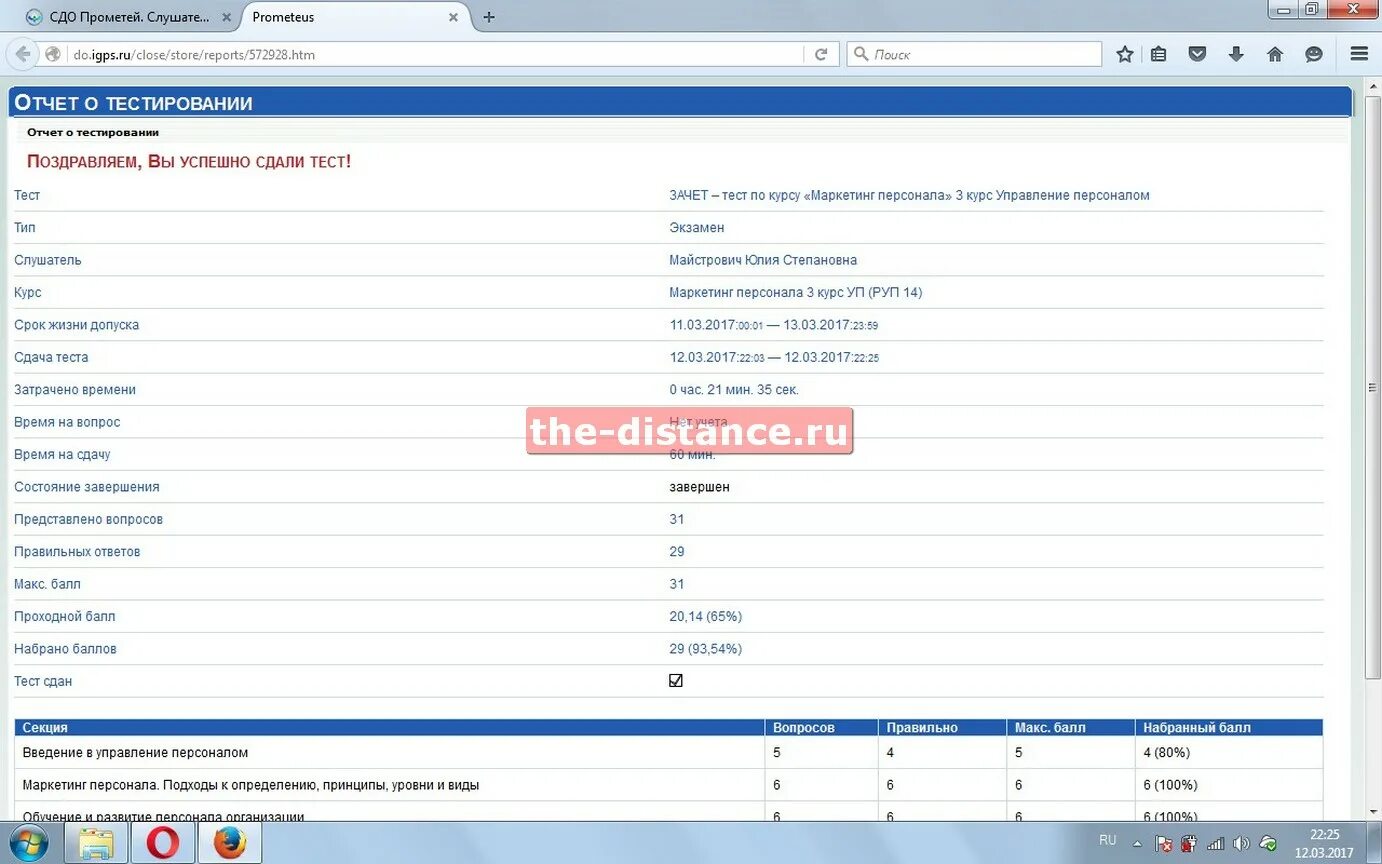The image size is (1382, 864).
Task: Click the Поздравляем success heading
Action: click(189, 161)
